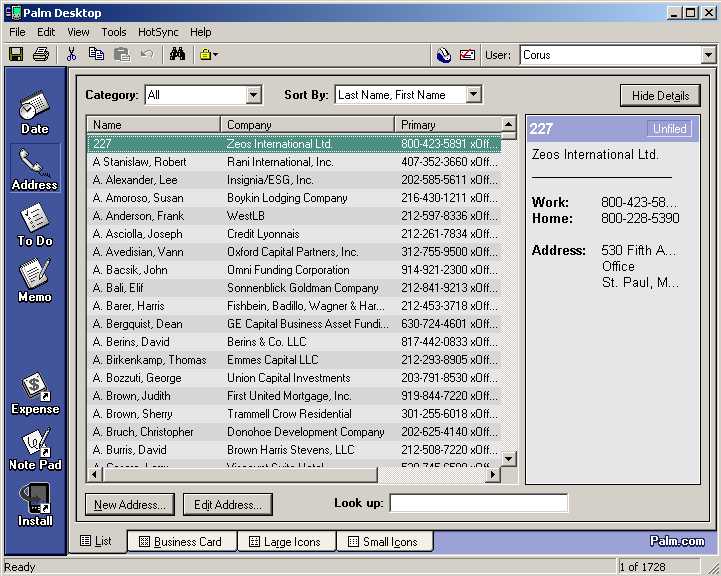Click the HotSync icon beside User
Image resolution: width=721 pixels, height=576 pixels.
point(443,55)
